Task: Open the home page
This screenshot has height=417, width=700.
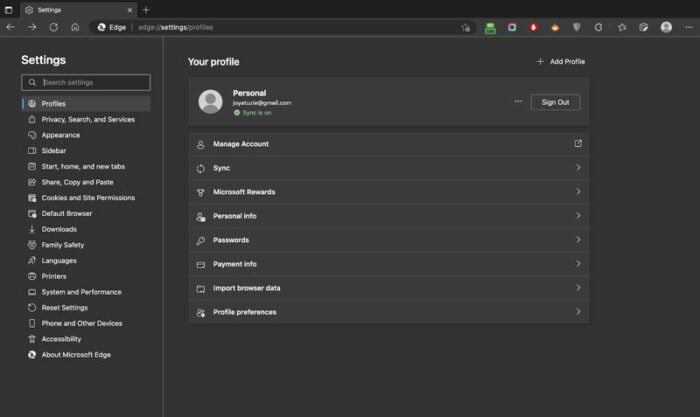Action: coord(75,27)
